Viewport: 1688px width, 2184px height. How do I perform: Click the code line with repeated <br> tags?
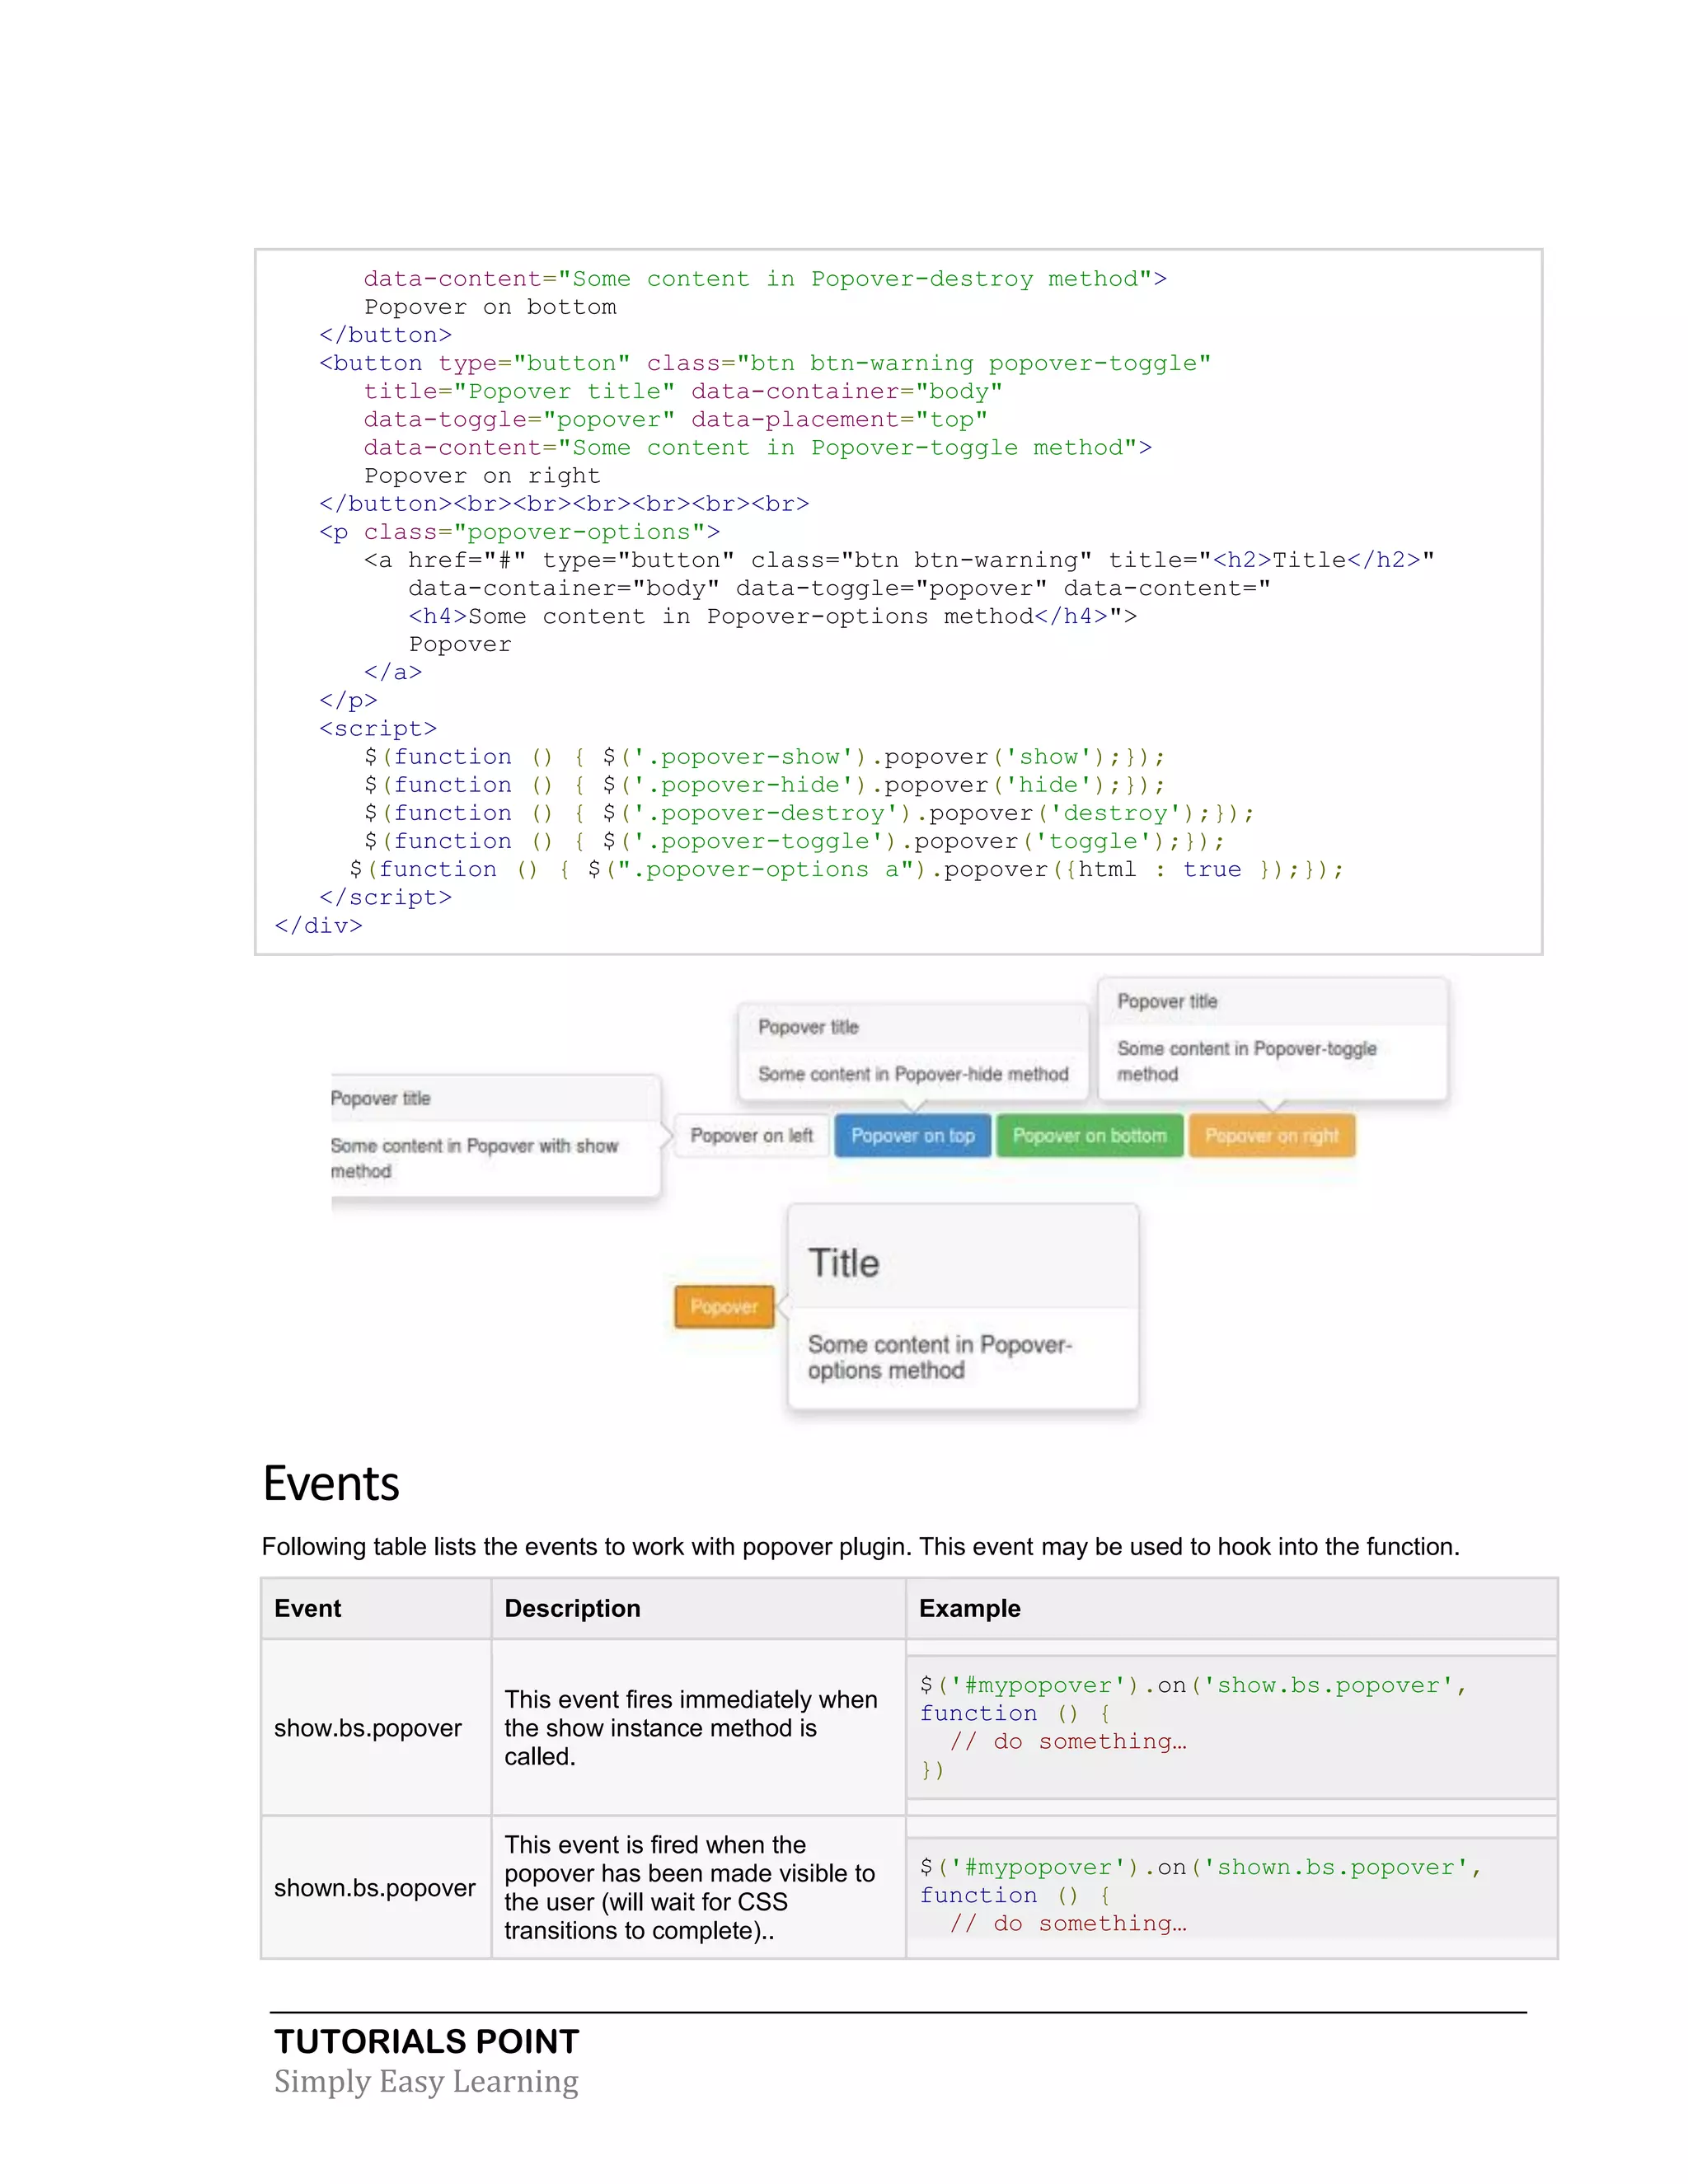coord(564,504)
